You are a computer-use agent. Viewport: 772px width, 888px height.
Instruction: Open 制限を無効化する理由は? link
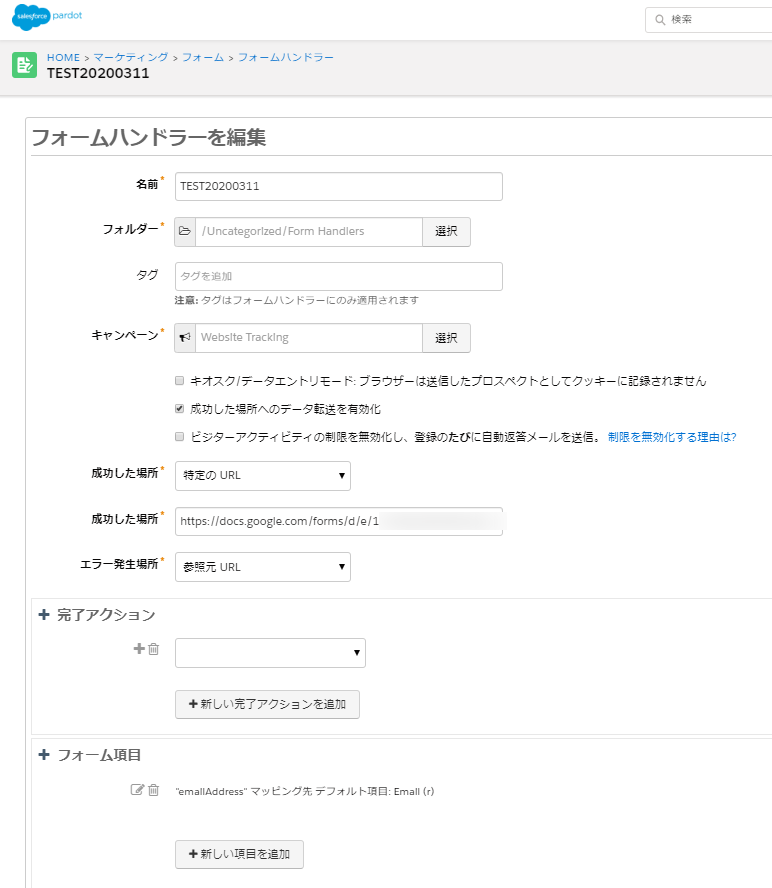point(671,437)
